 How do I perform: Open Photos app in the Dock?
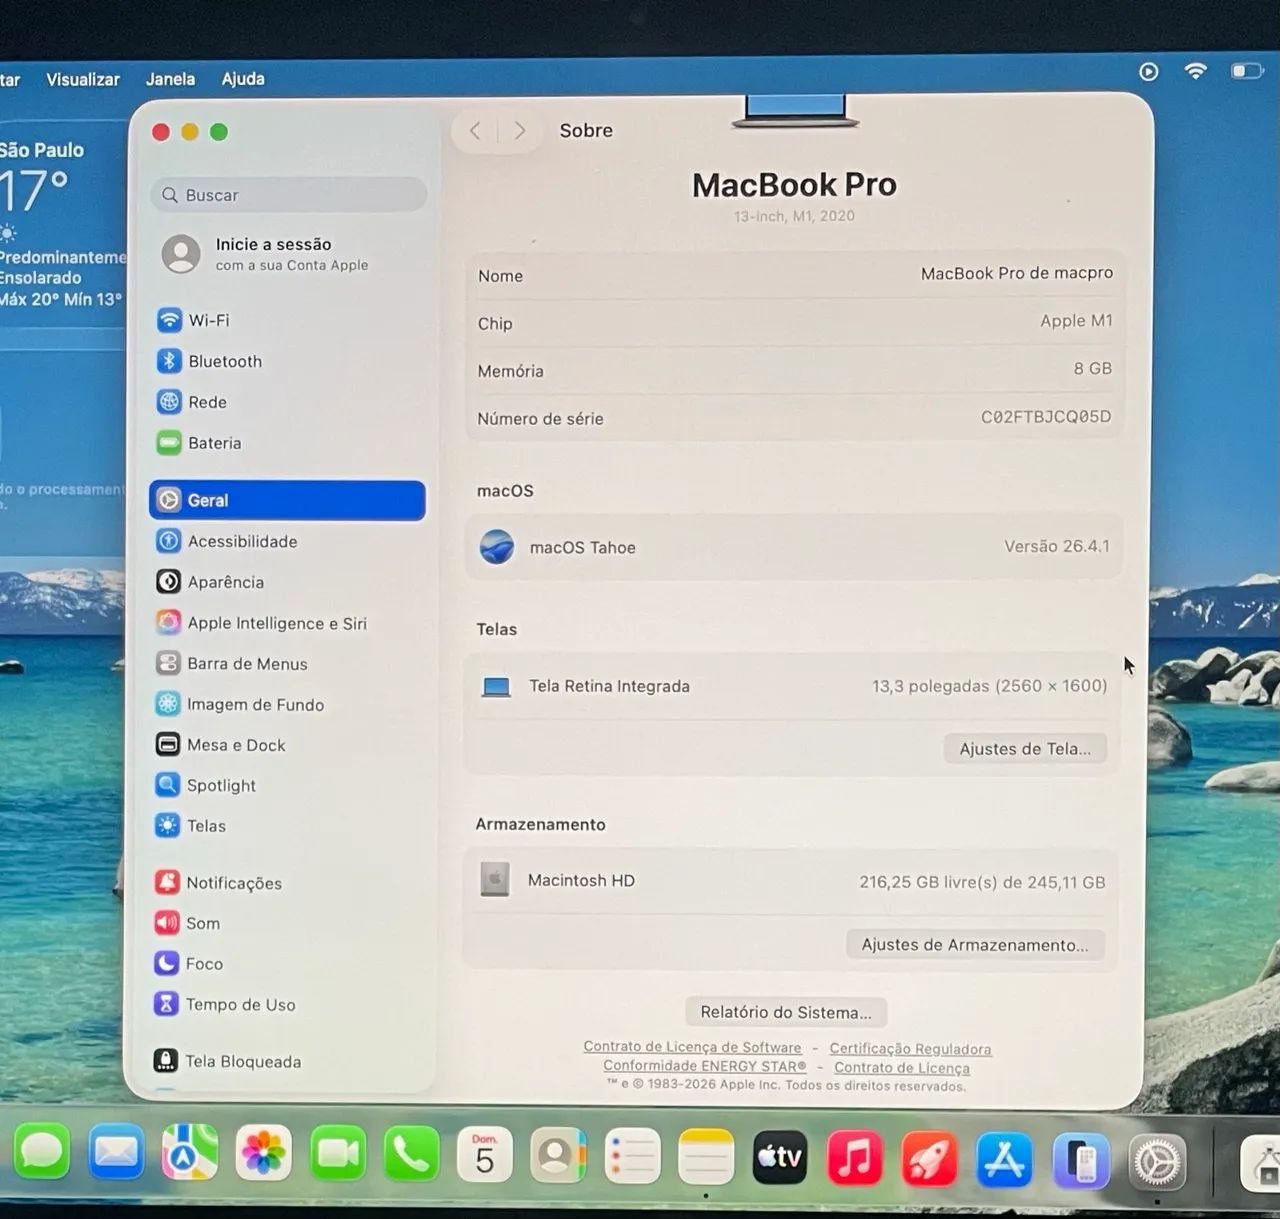pos(264,1153)
